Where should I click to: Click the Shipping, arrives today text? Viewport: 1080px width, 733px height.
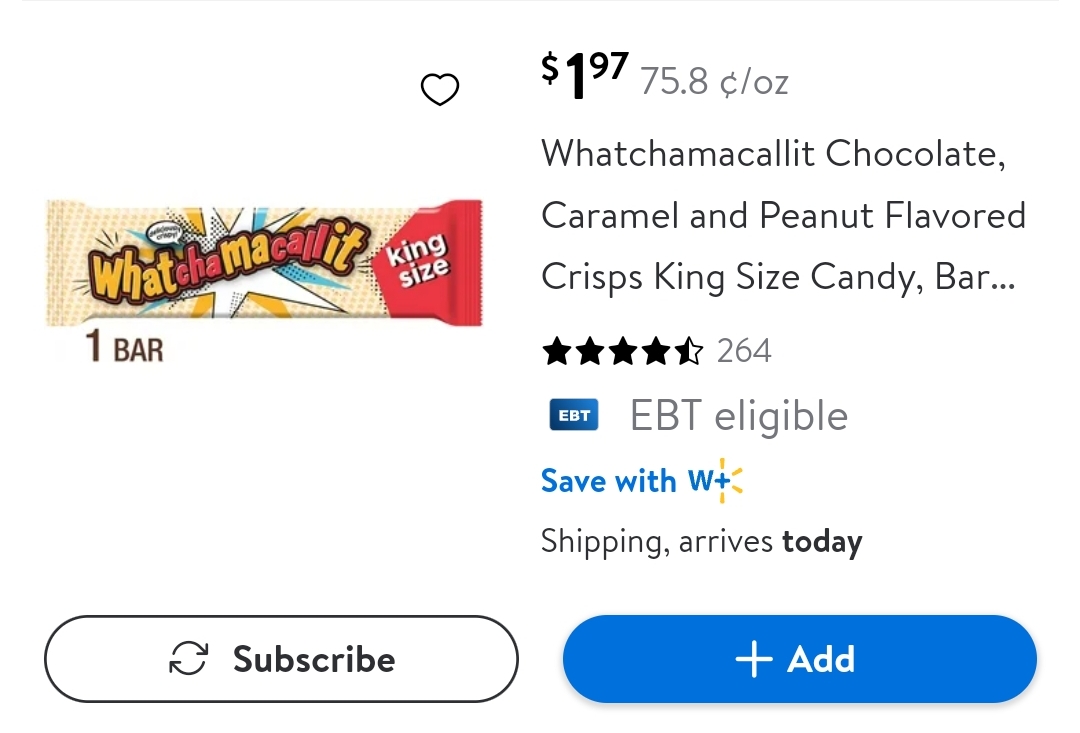click(x=701, y=541)
